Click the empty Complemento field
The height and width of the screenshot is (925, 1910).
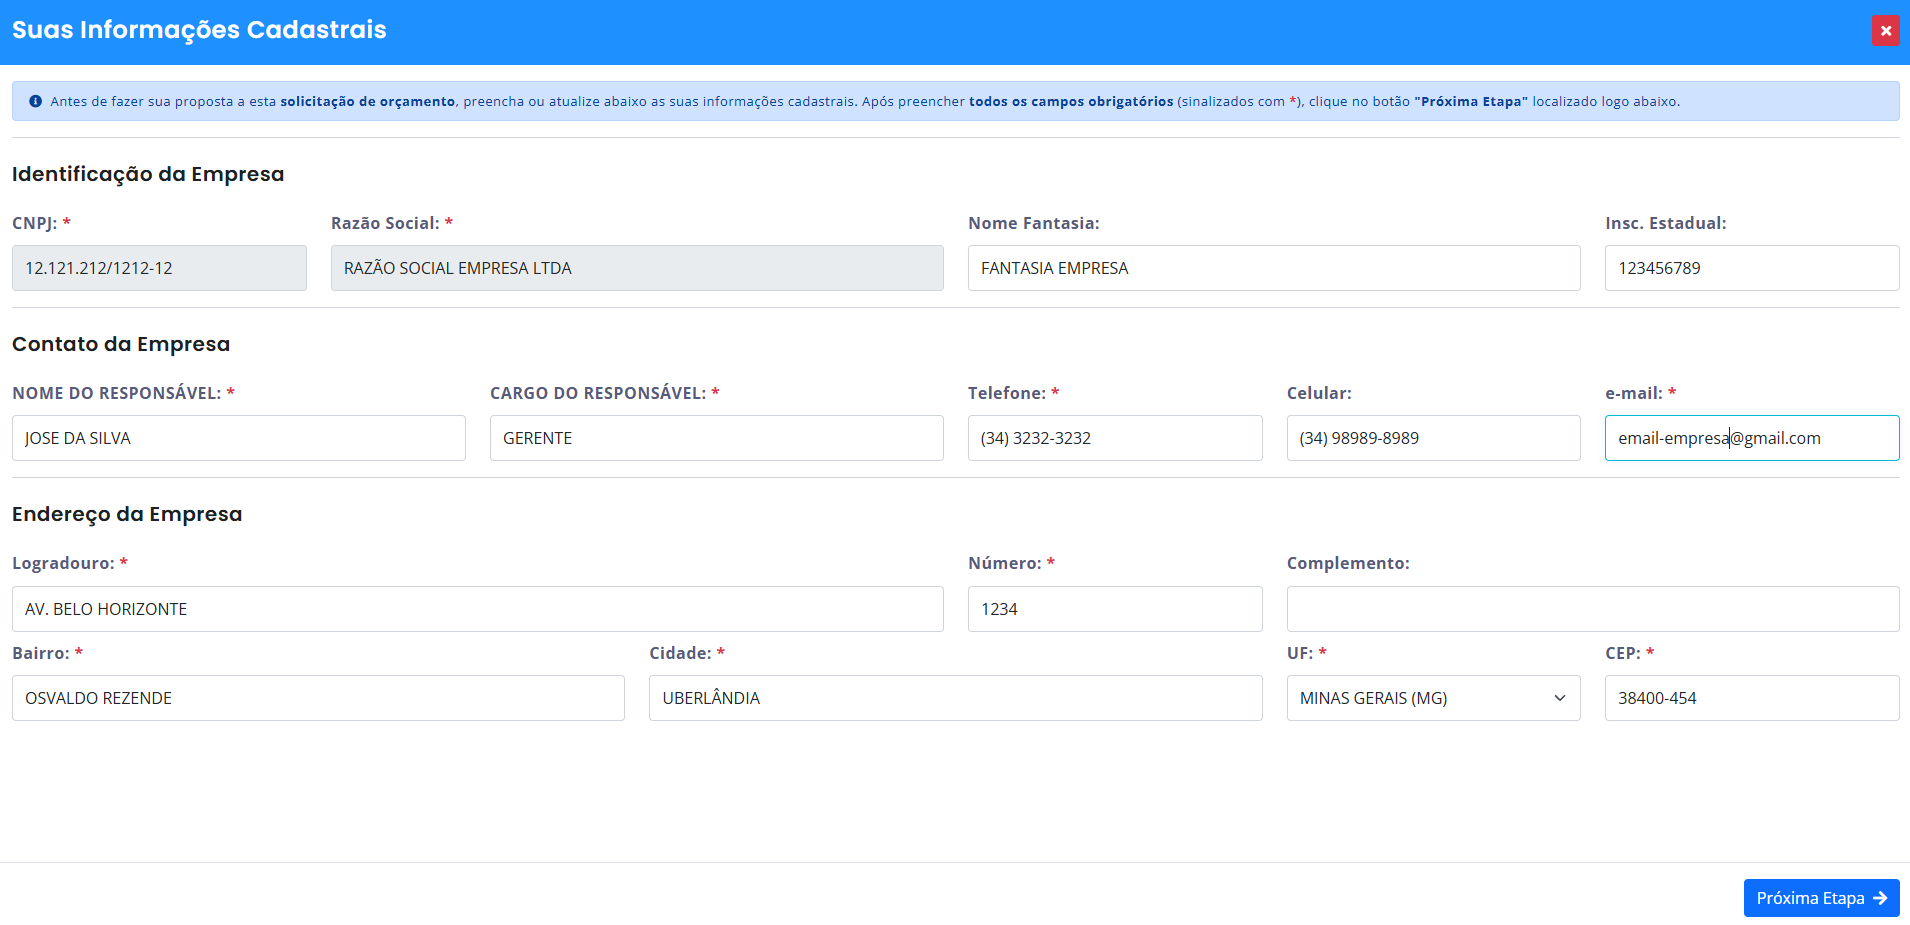point(1592,609)
